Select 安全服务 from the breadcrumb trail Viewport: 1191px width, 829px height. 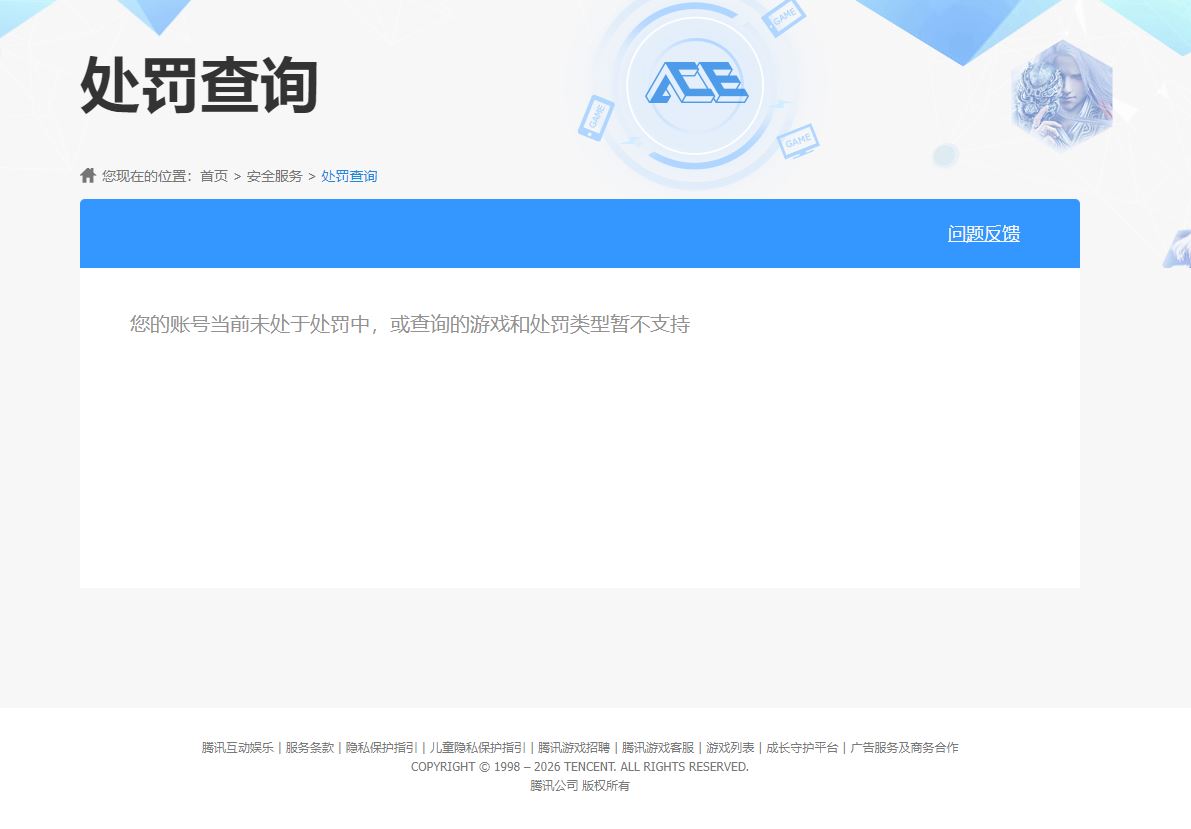(272, 176)
